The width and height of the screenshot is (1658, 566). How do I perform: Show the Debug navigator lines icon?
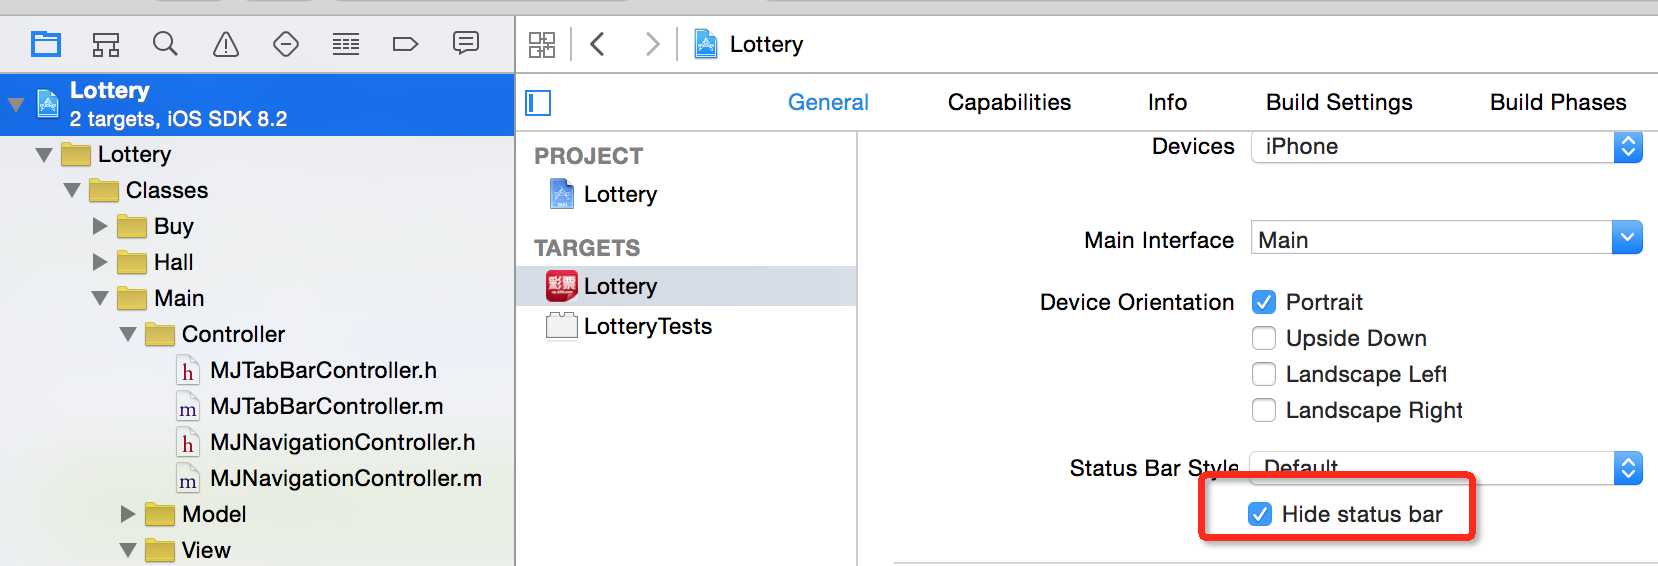point(346,44)
